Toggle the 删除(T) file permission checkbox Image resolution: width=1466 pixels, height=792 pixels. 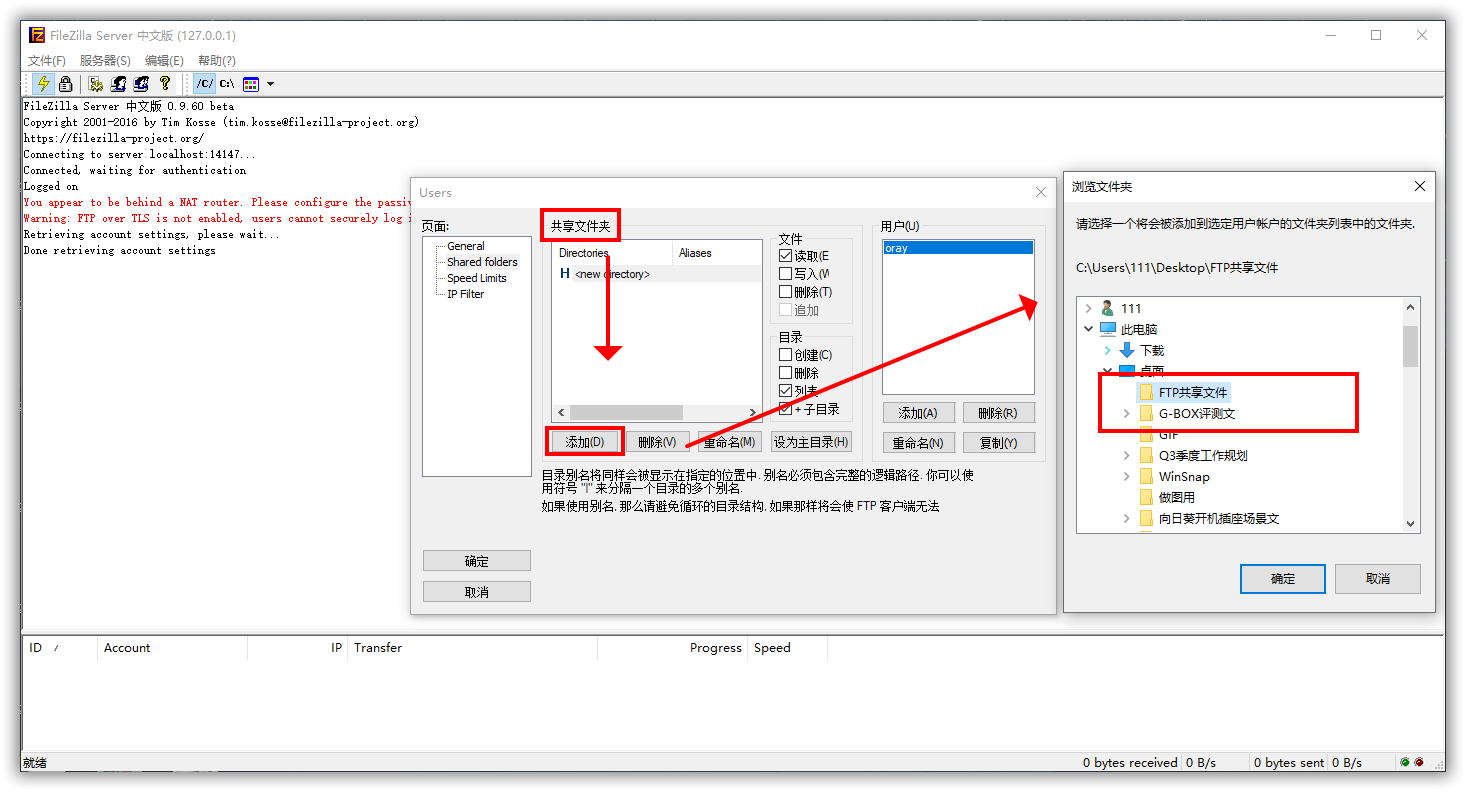[x=785, y=291]
